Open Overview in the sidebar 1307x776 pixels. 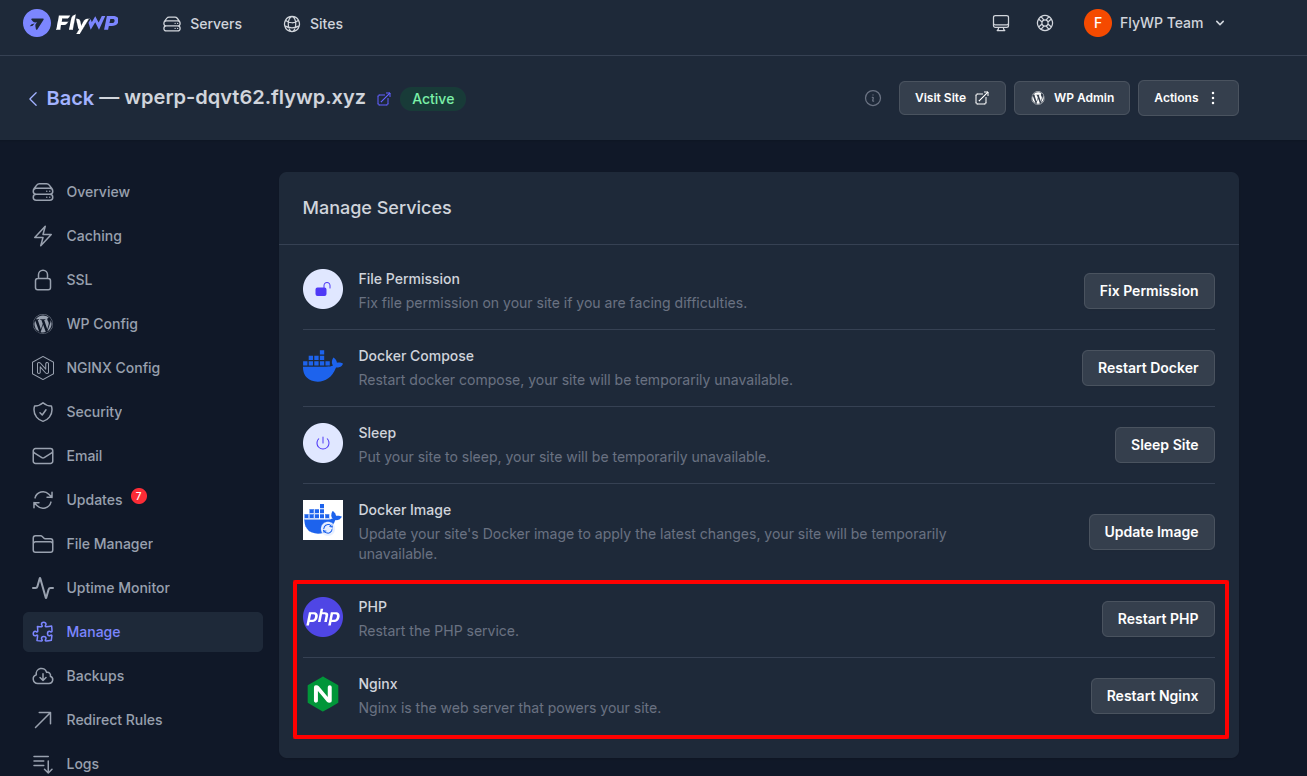coord(143,192)
